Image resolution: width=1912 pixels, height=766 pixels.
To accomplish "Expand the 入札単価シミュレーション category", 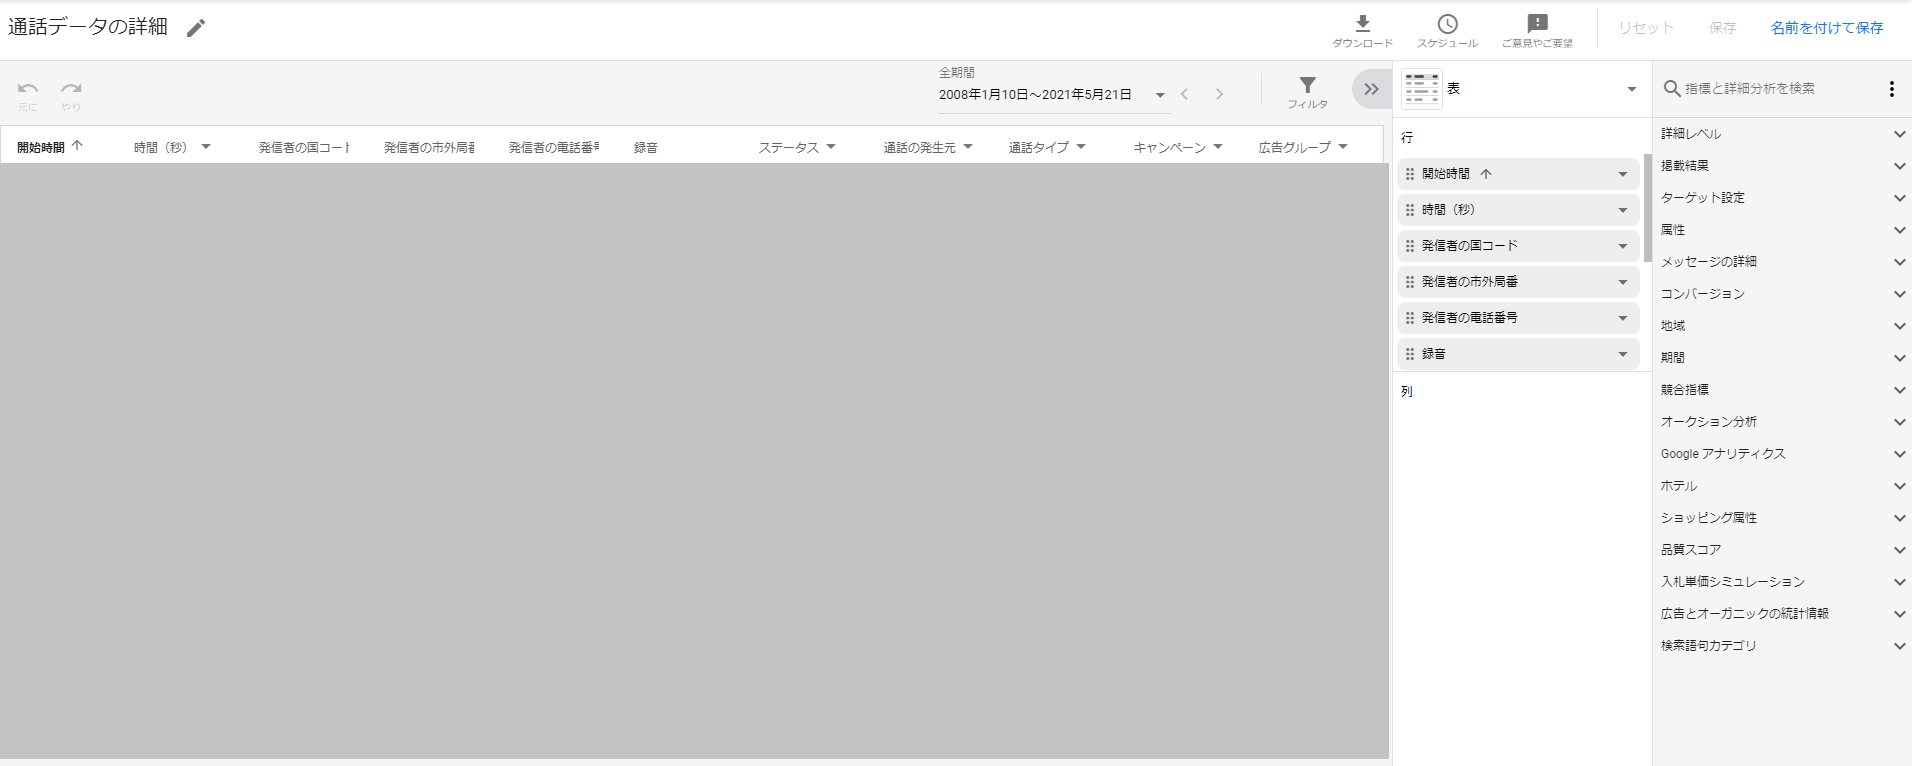I will 1899,582.
